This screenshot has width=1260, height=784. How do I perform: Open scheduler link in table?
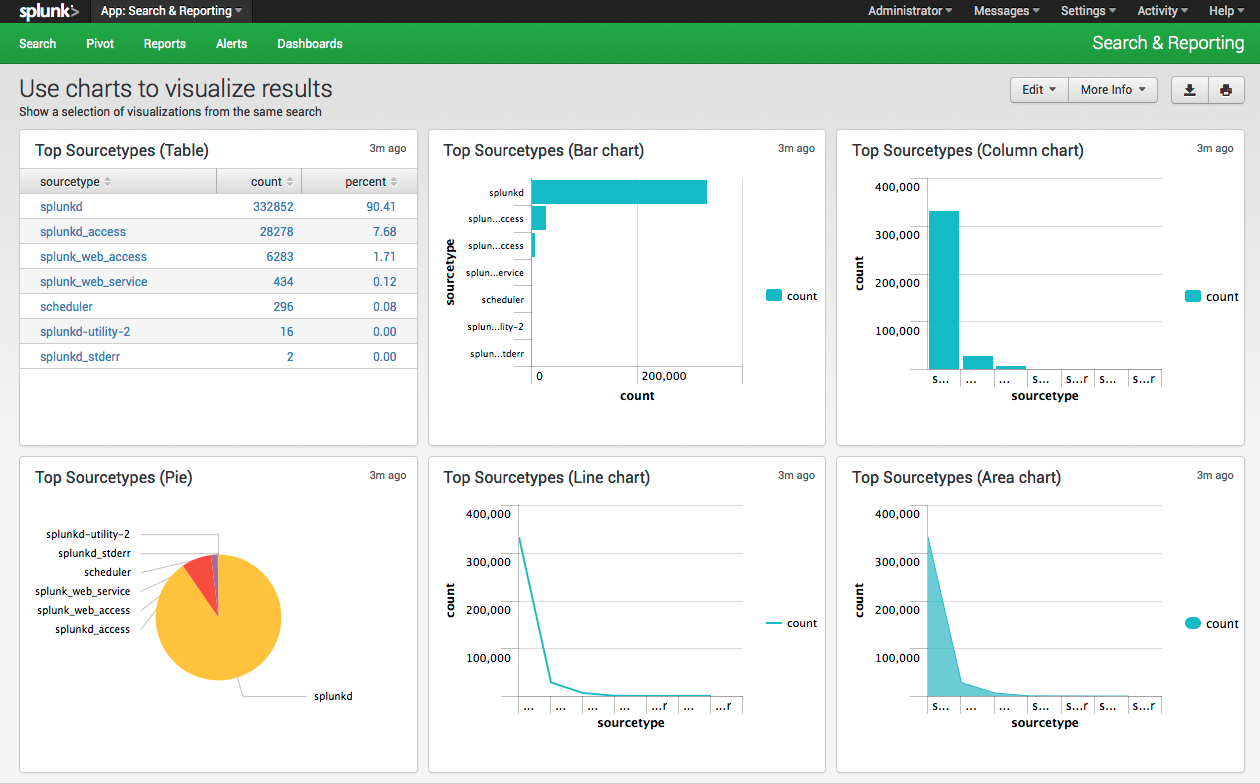click(x=66, y=307)
